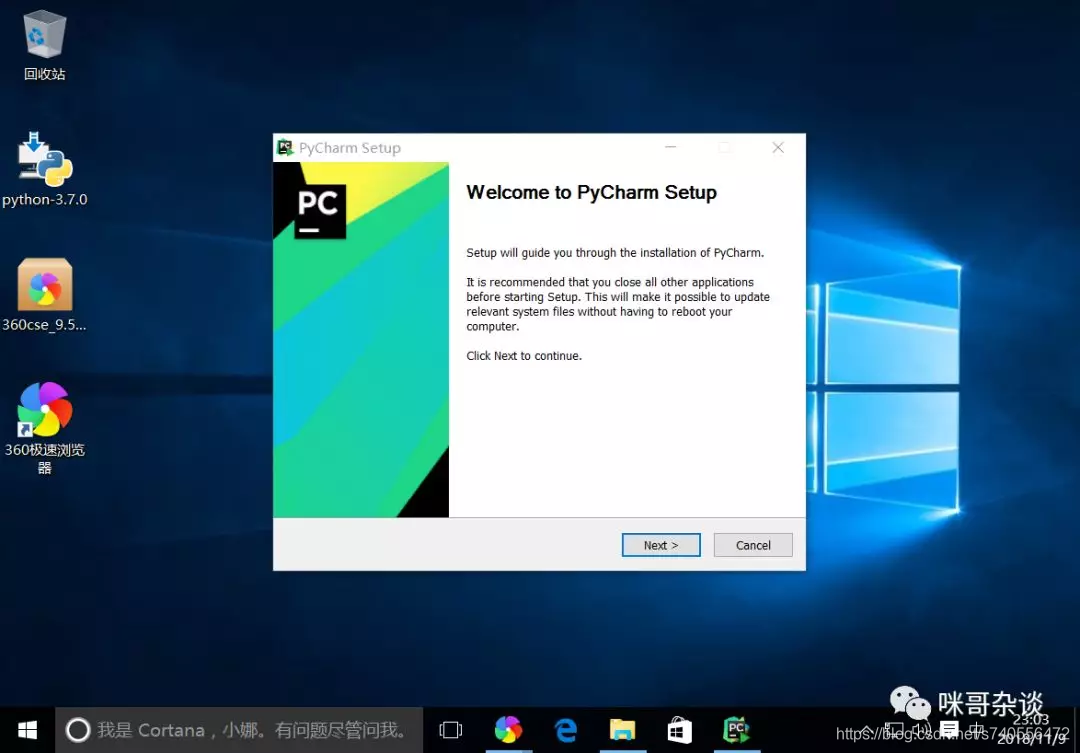Image resolution: width=1080 pixels, height=753 pixels.
Task: Close the PyCharm Setup window
Action: click(778, 147)
